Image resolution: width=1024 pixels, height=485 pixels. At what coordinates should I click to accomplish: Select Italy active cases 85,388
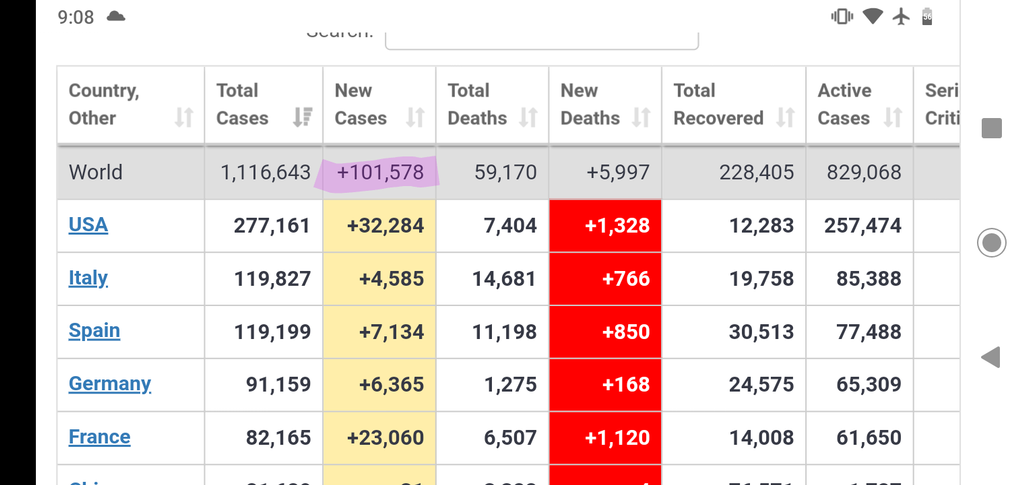pyautogui.click(x=869, y=279)
